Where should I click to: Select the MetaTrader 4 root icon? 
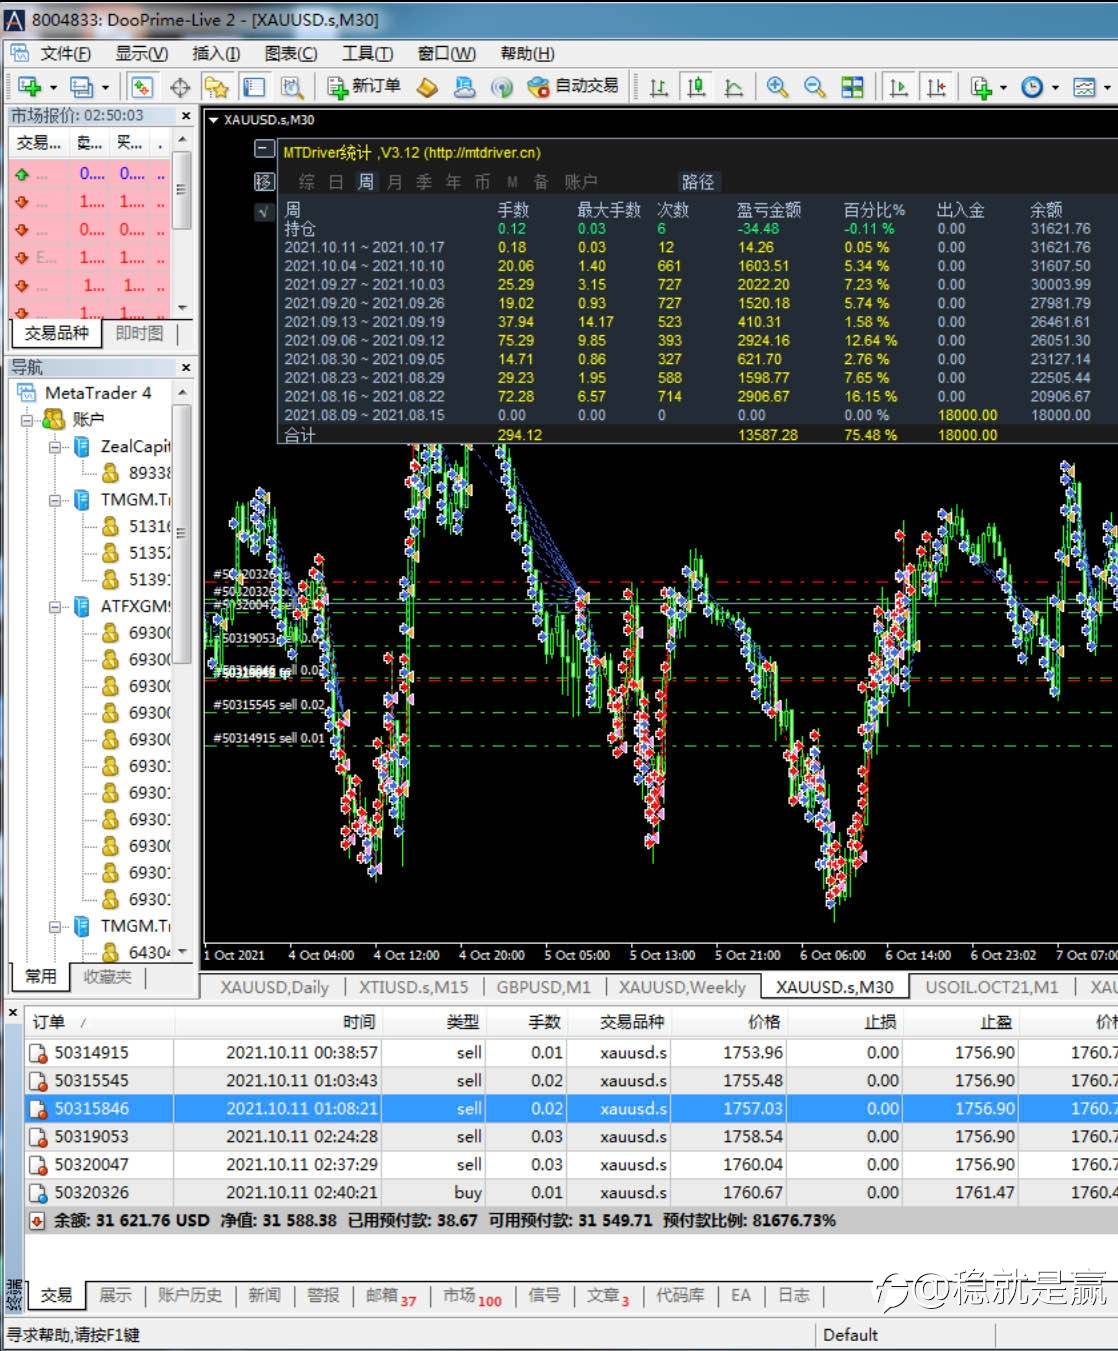[x=27, y=393]
